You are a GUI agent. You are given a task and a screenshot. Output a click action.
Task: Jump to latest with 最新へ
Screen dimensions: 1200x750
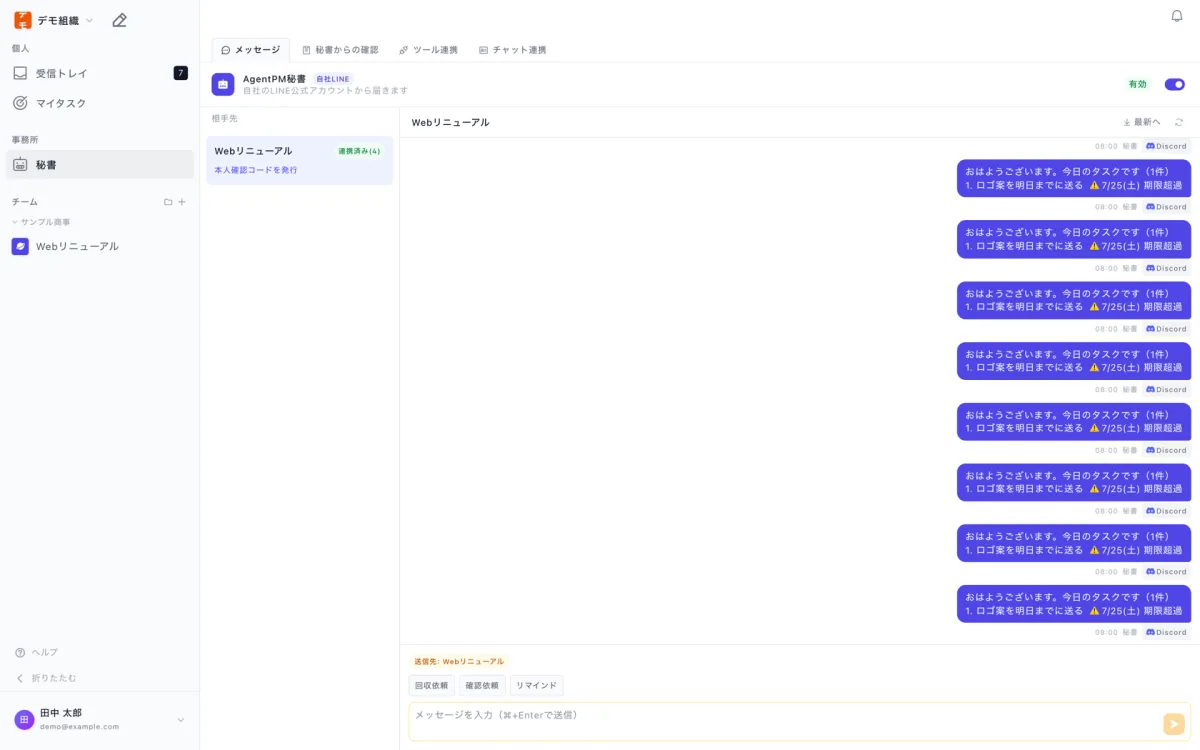pos(1142,122)
